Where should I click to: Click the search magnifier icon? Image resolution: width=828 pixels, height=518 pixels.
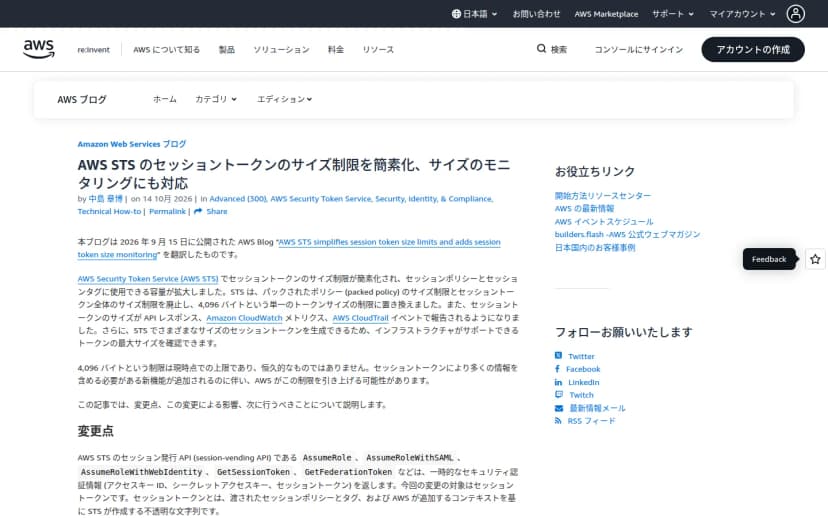[x=541, y=49]
